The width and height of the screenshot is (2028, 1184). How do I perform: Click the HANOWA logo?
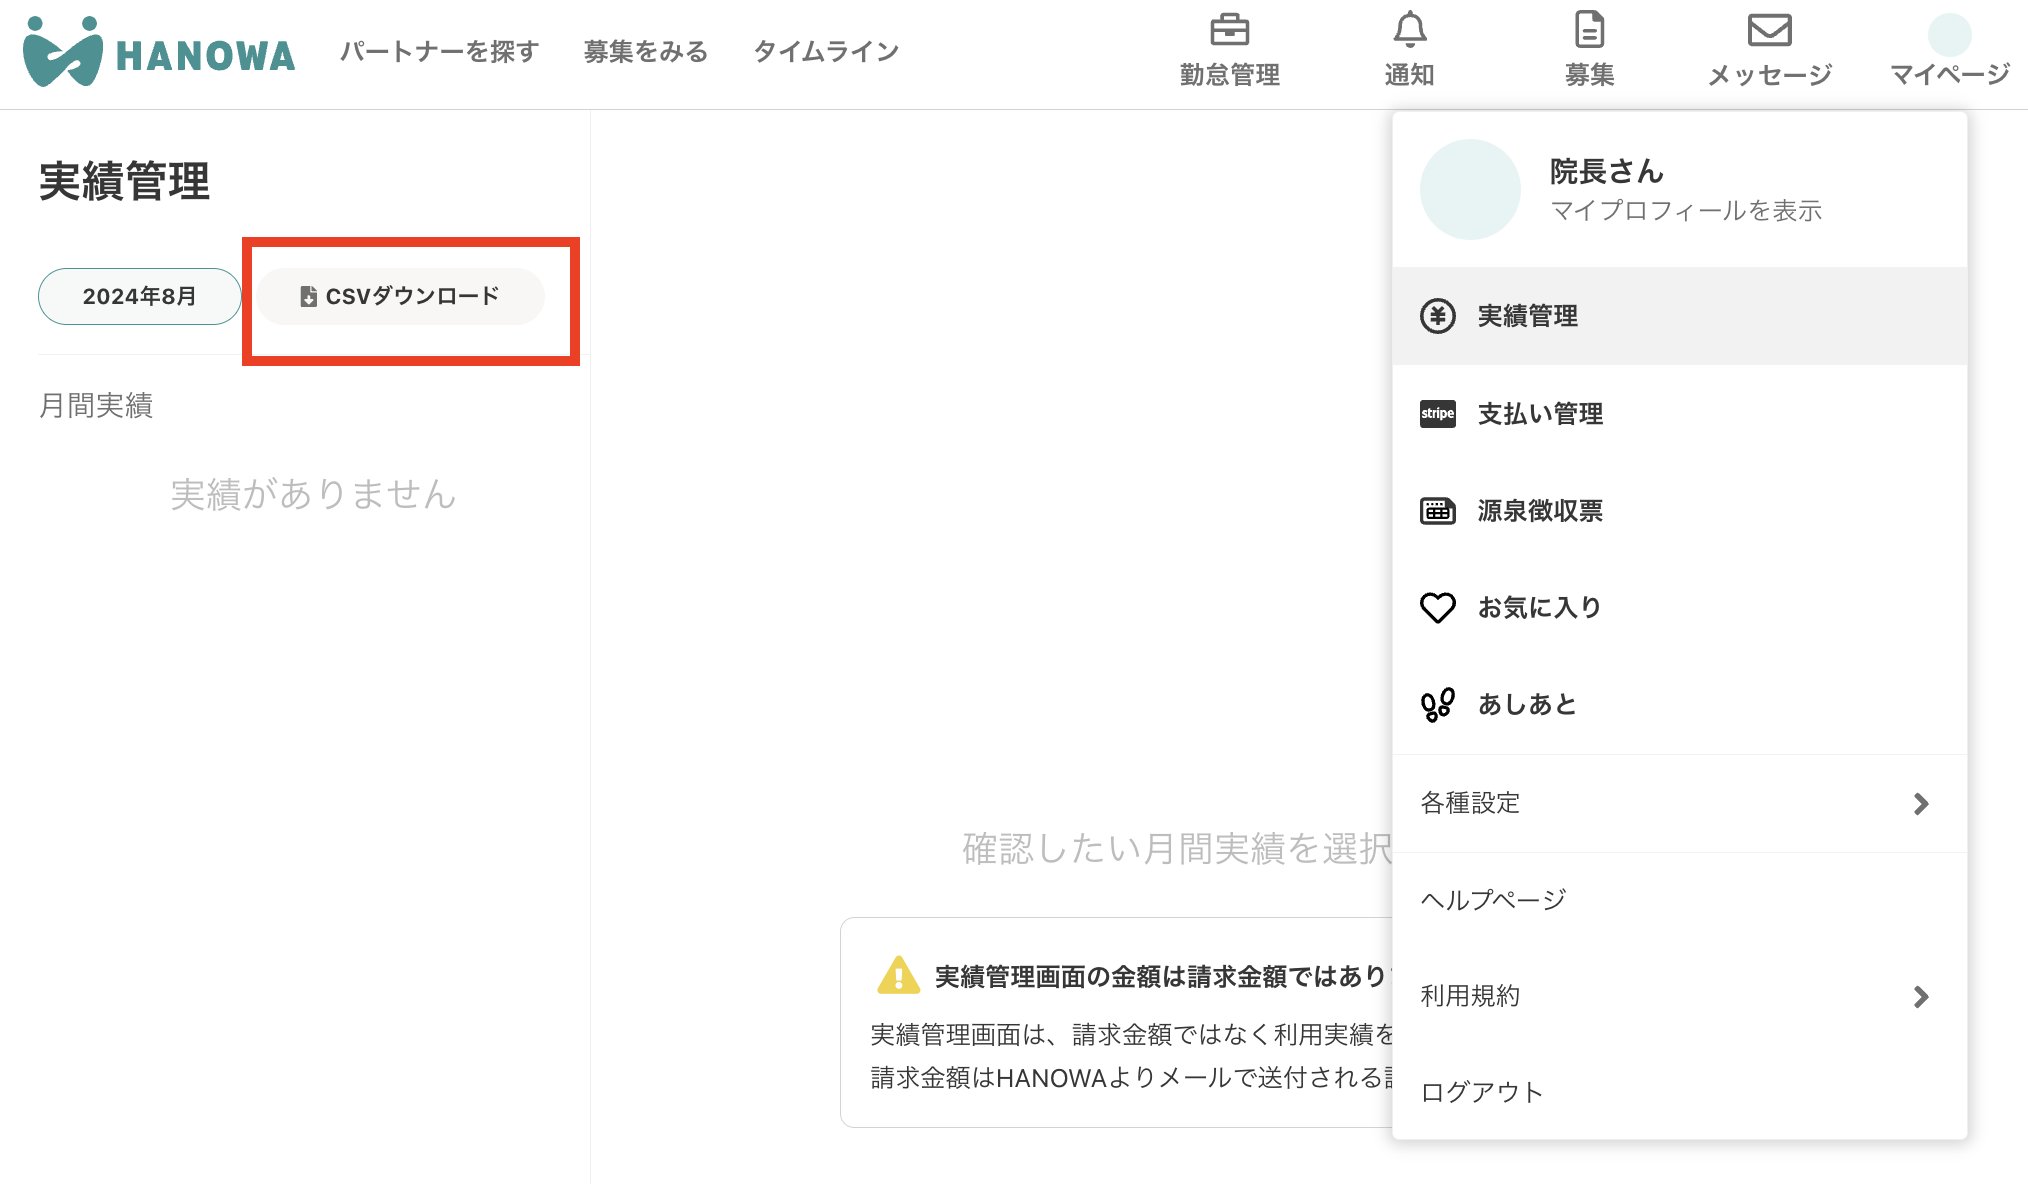159,52
